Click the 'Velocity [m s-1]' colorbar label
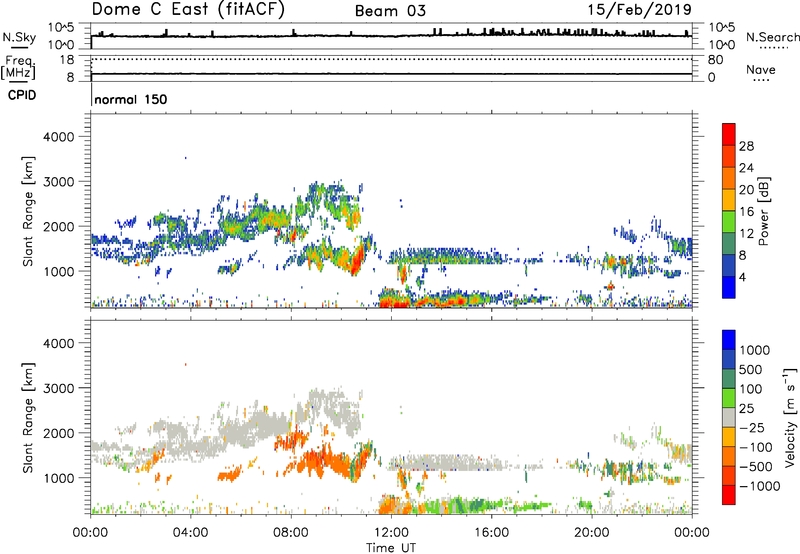800x554 pixels. 790,416
